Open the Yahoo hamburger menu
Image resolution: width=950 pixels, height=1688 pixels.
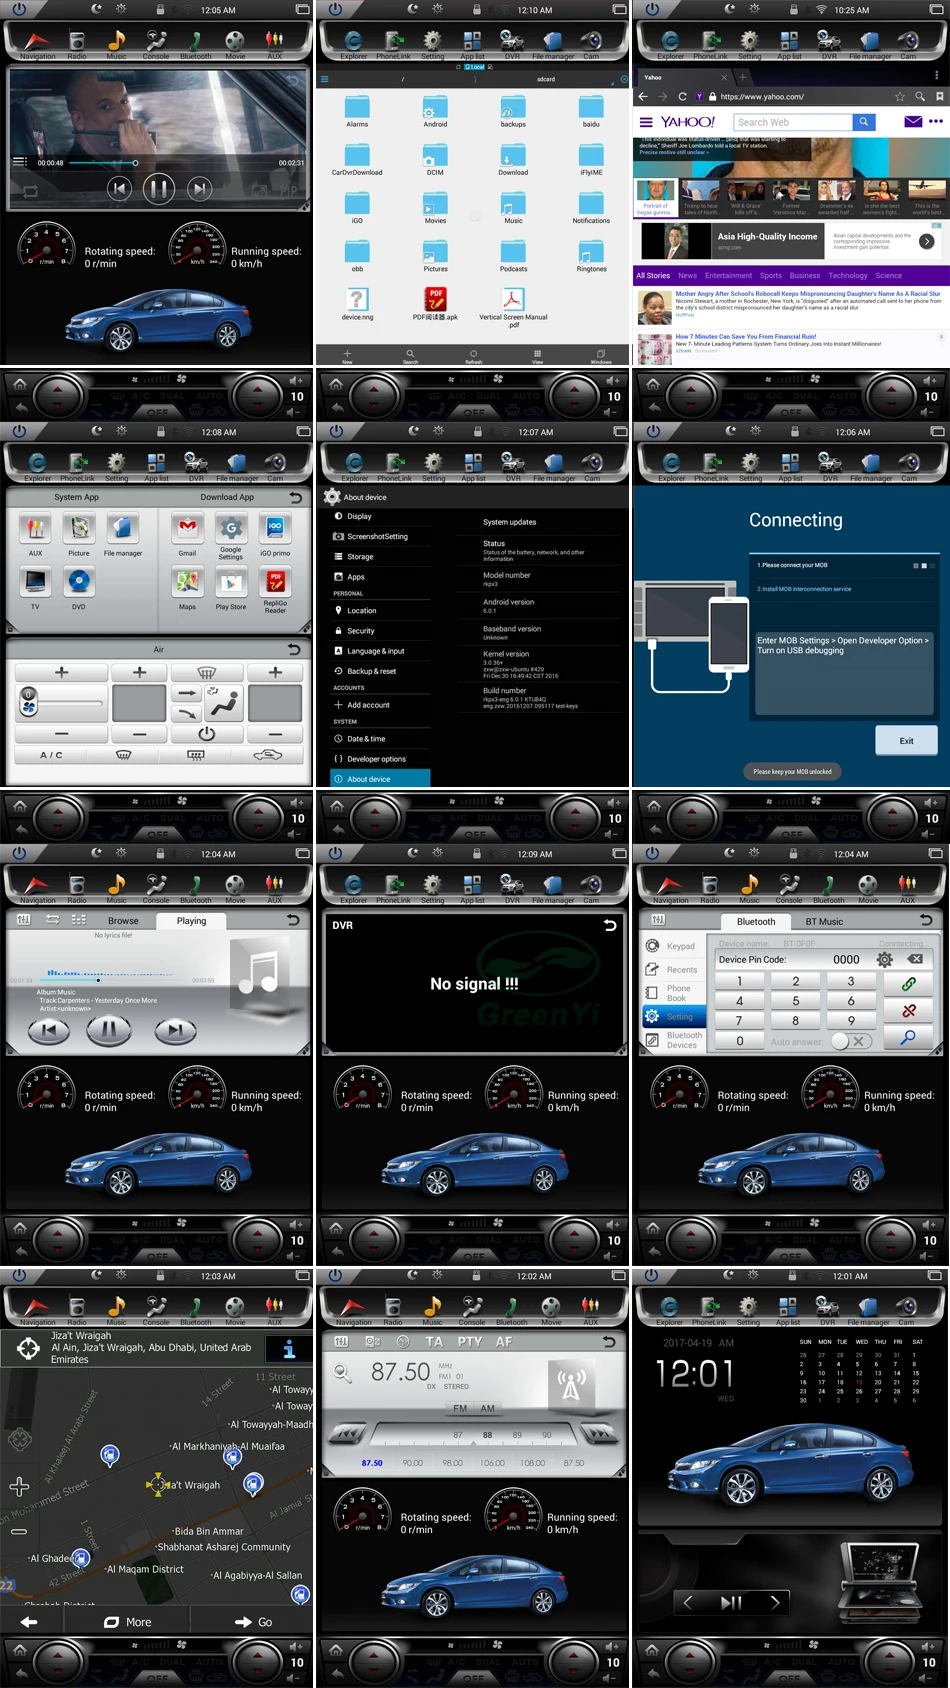(646, 122)
